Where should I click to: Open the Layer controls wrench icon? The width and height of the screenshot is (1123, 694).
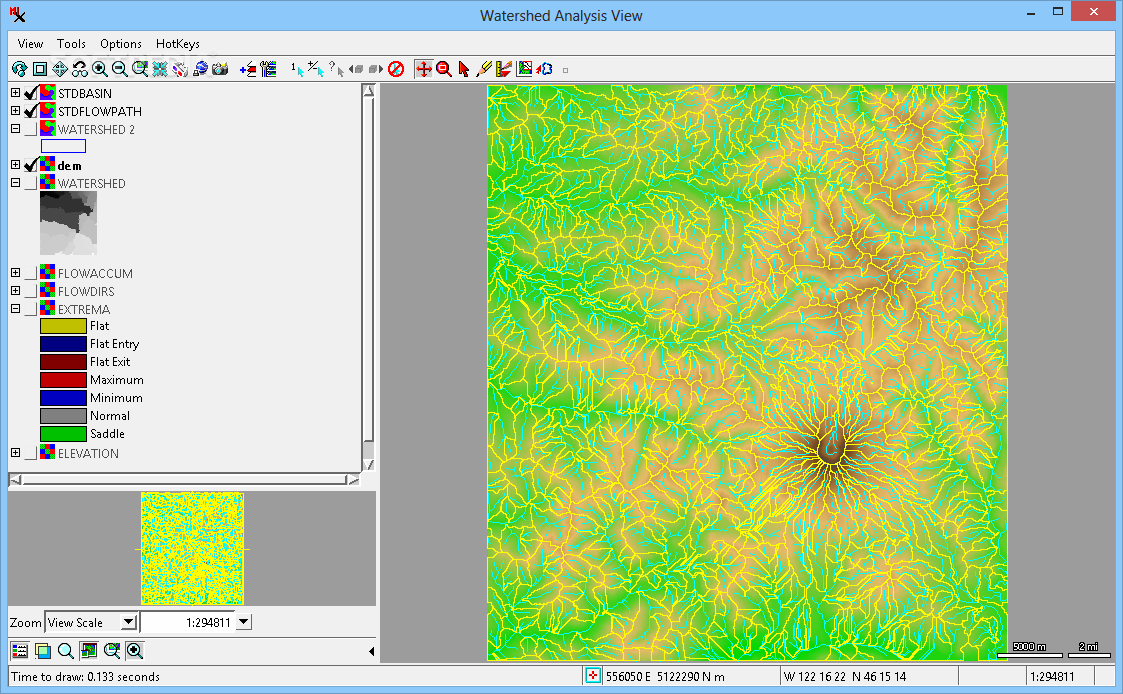[x=269, y=69]
